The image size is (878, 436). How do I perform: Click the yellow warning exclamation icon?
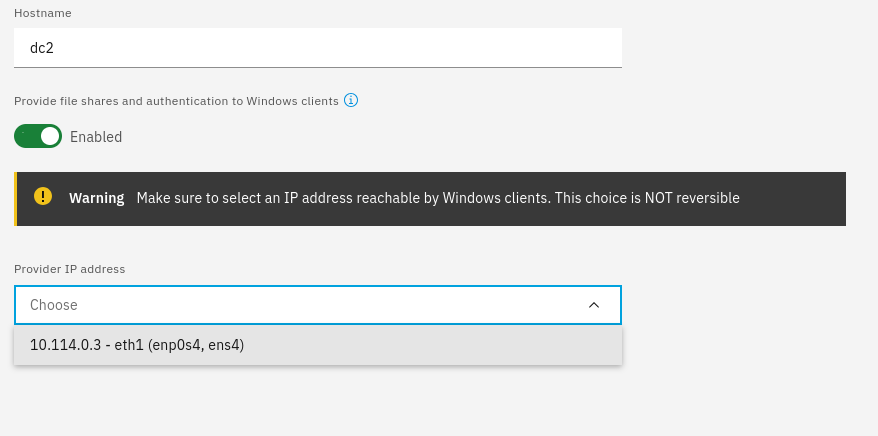(43, 196)
